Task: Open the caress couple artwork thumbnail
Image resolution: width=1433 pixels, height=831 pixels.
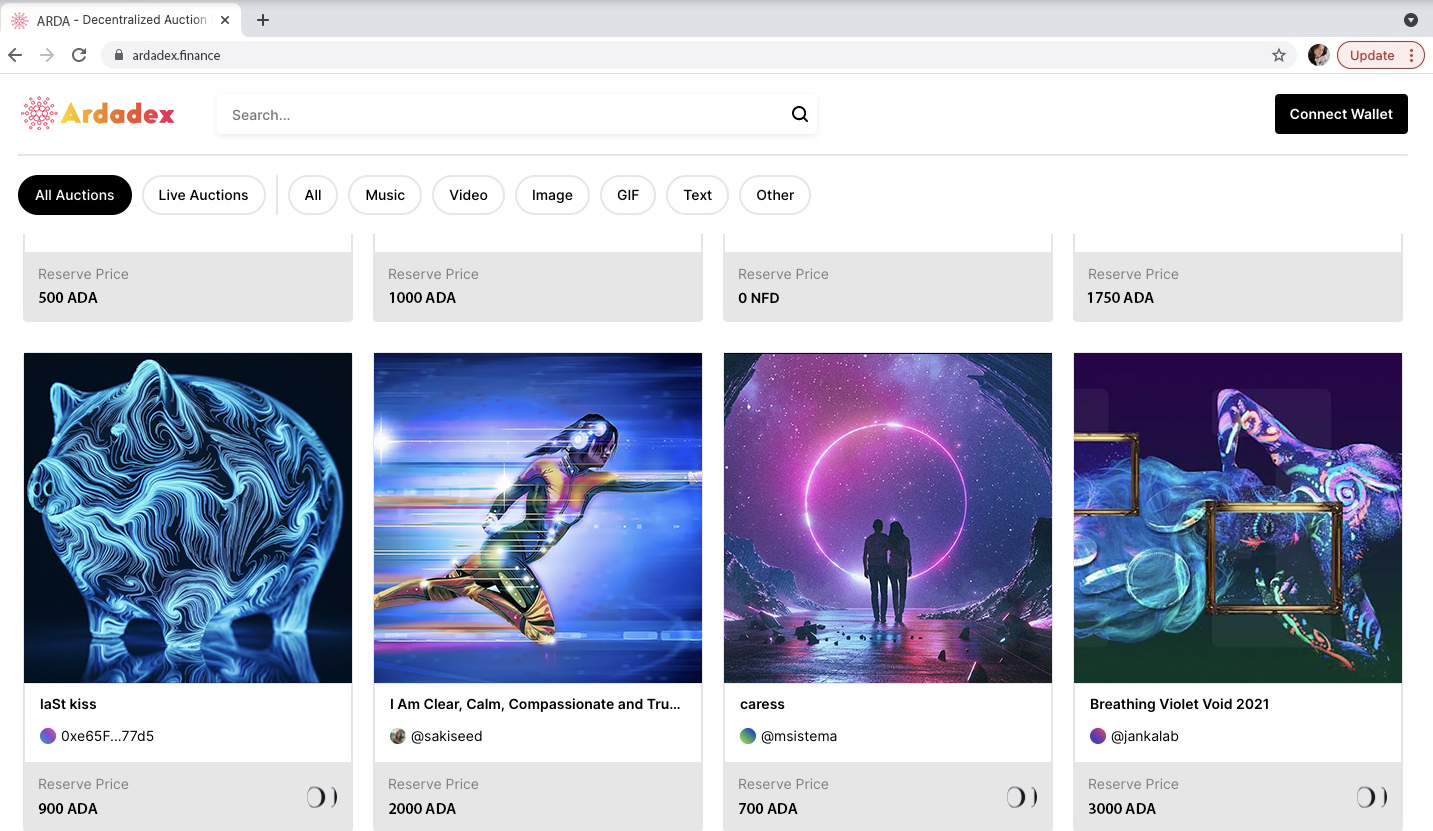Action: tap(888, 518)
